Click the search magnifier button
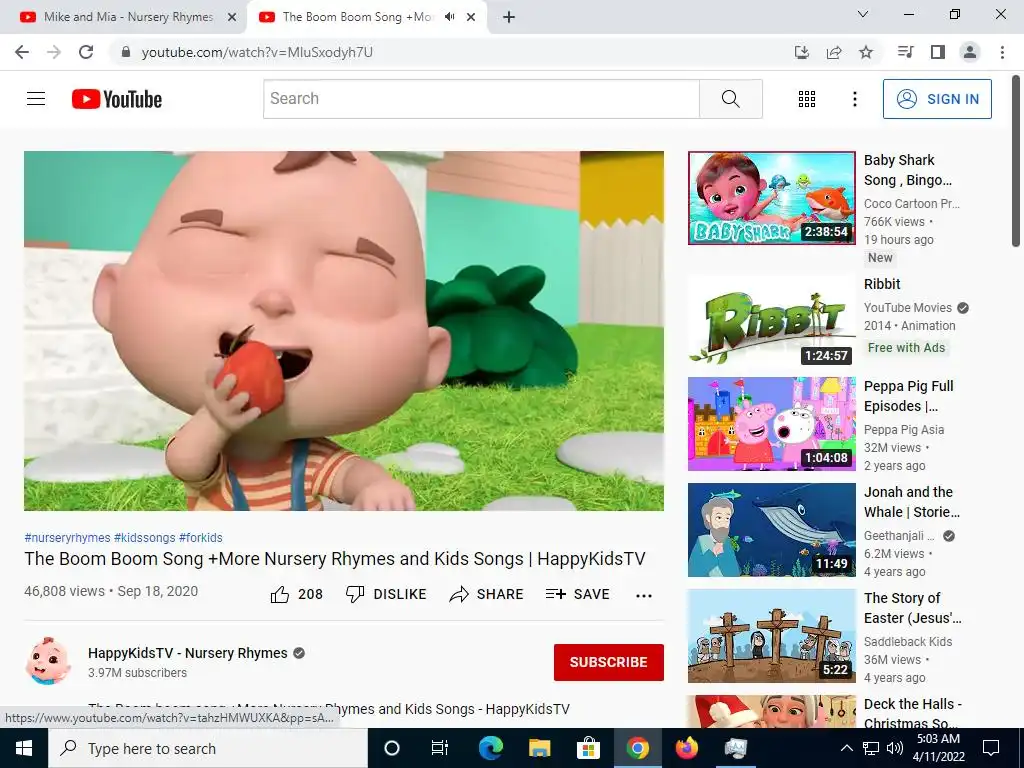 click(731, 99)
